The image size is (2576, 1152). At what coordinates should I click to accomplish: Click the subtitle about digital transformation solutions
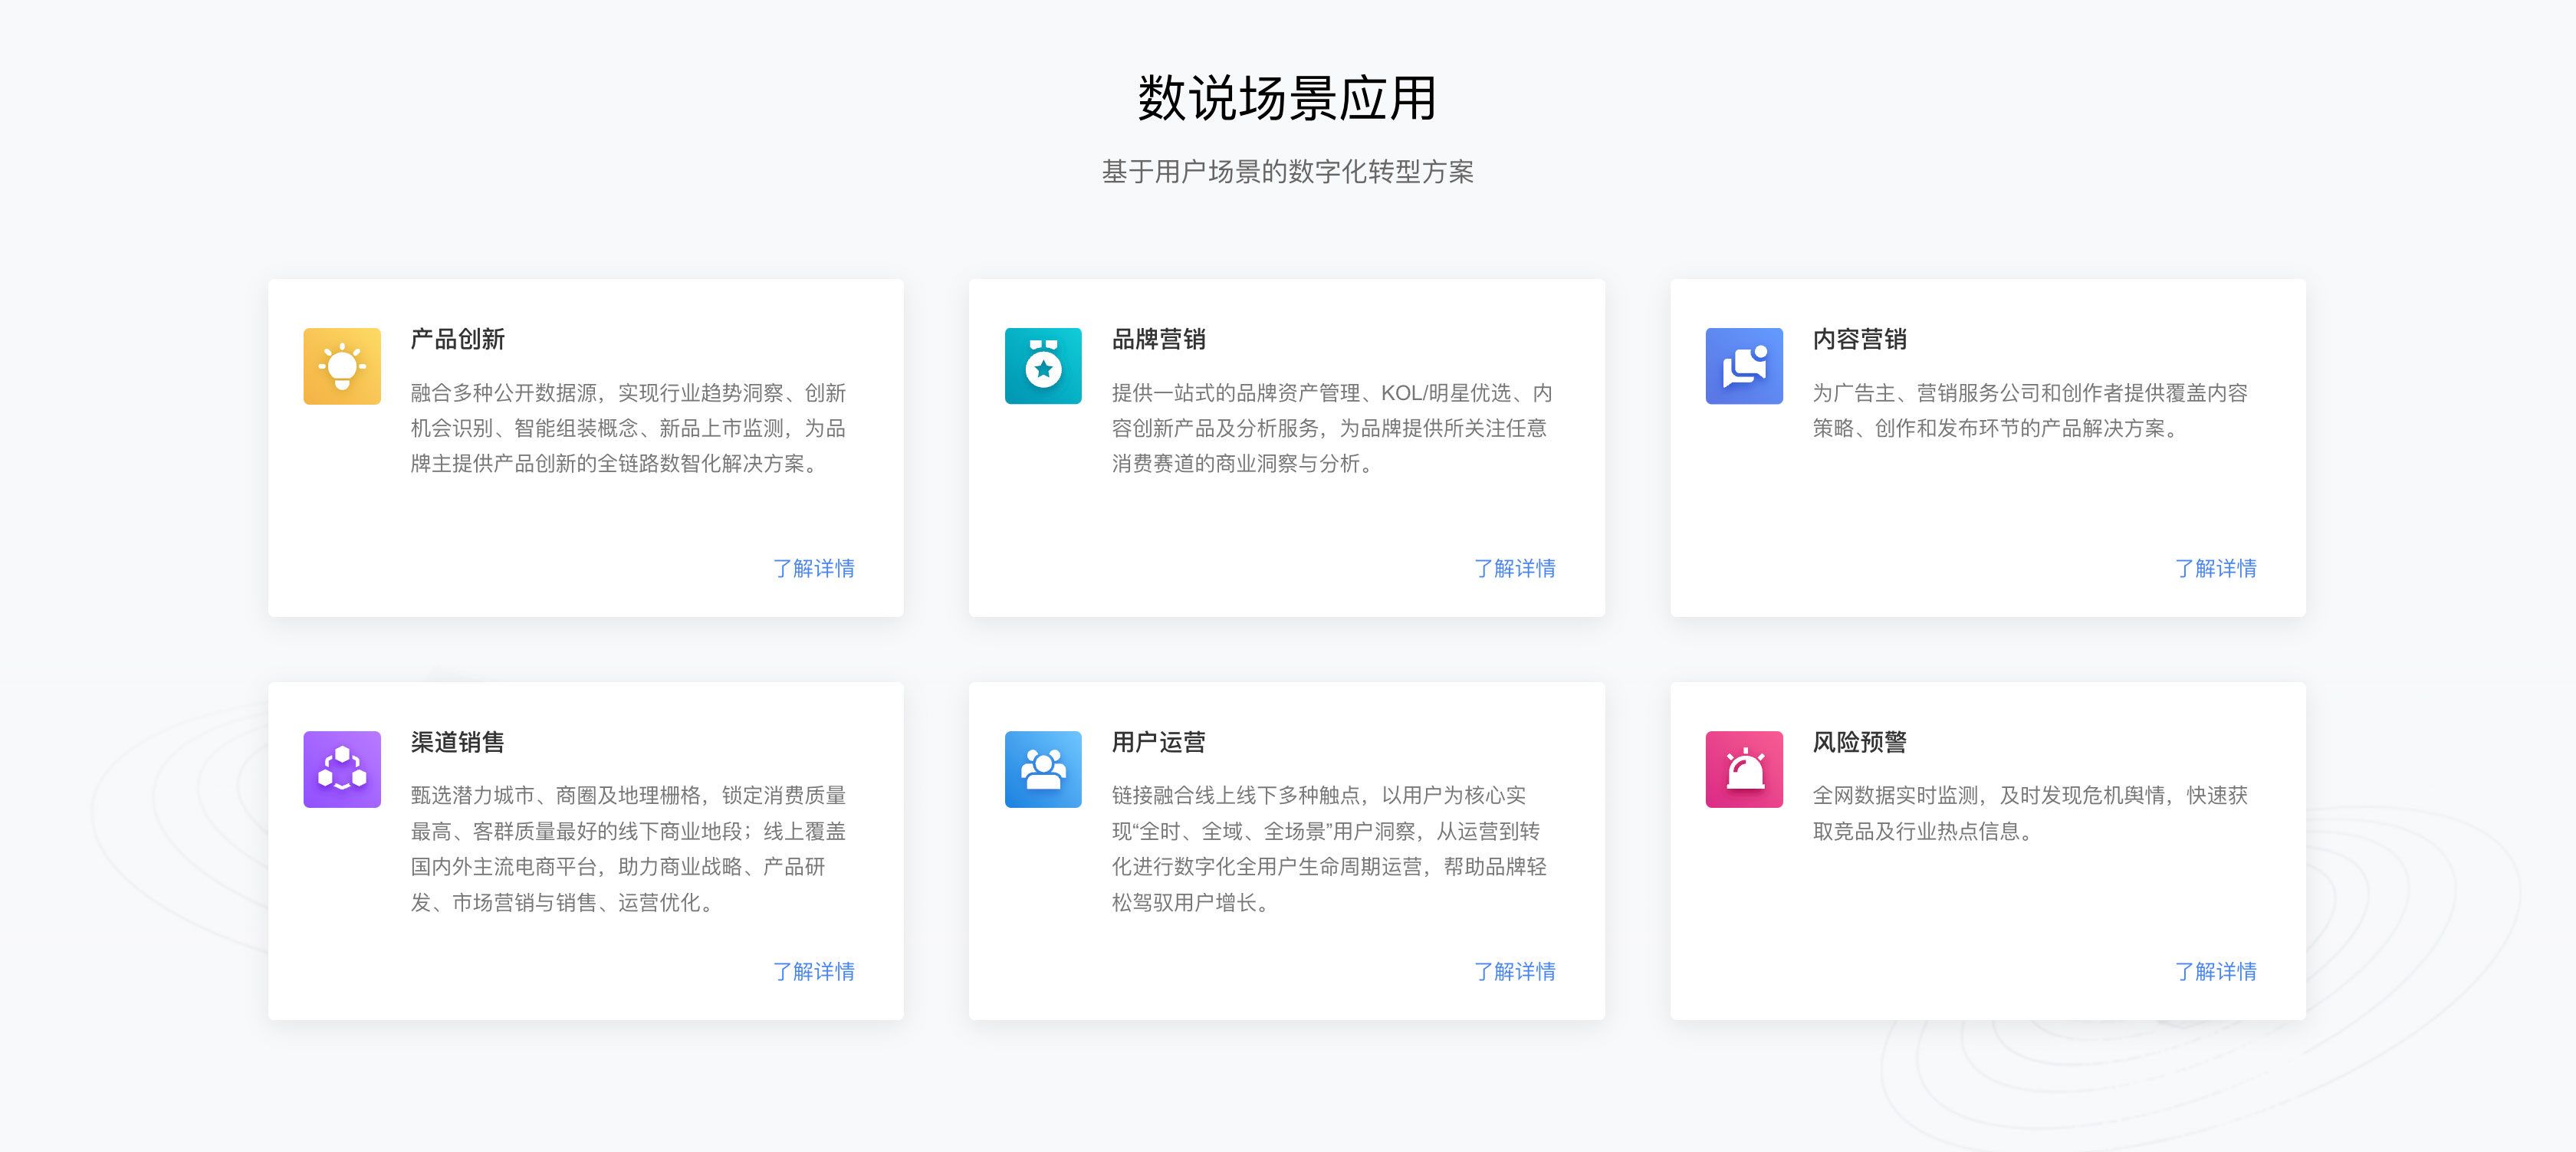[x=1288, y=171]
